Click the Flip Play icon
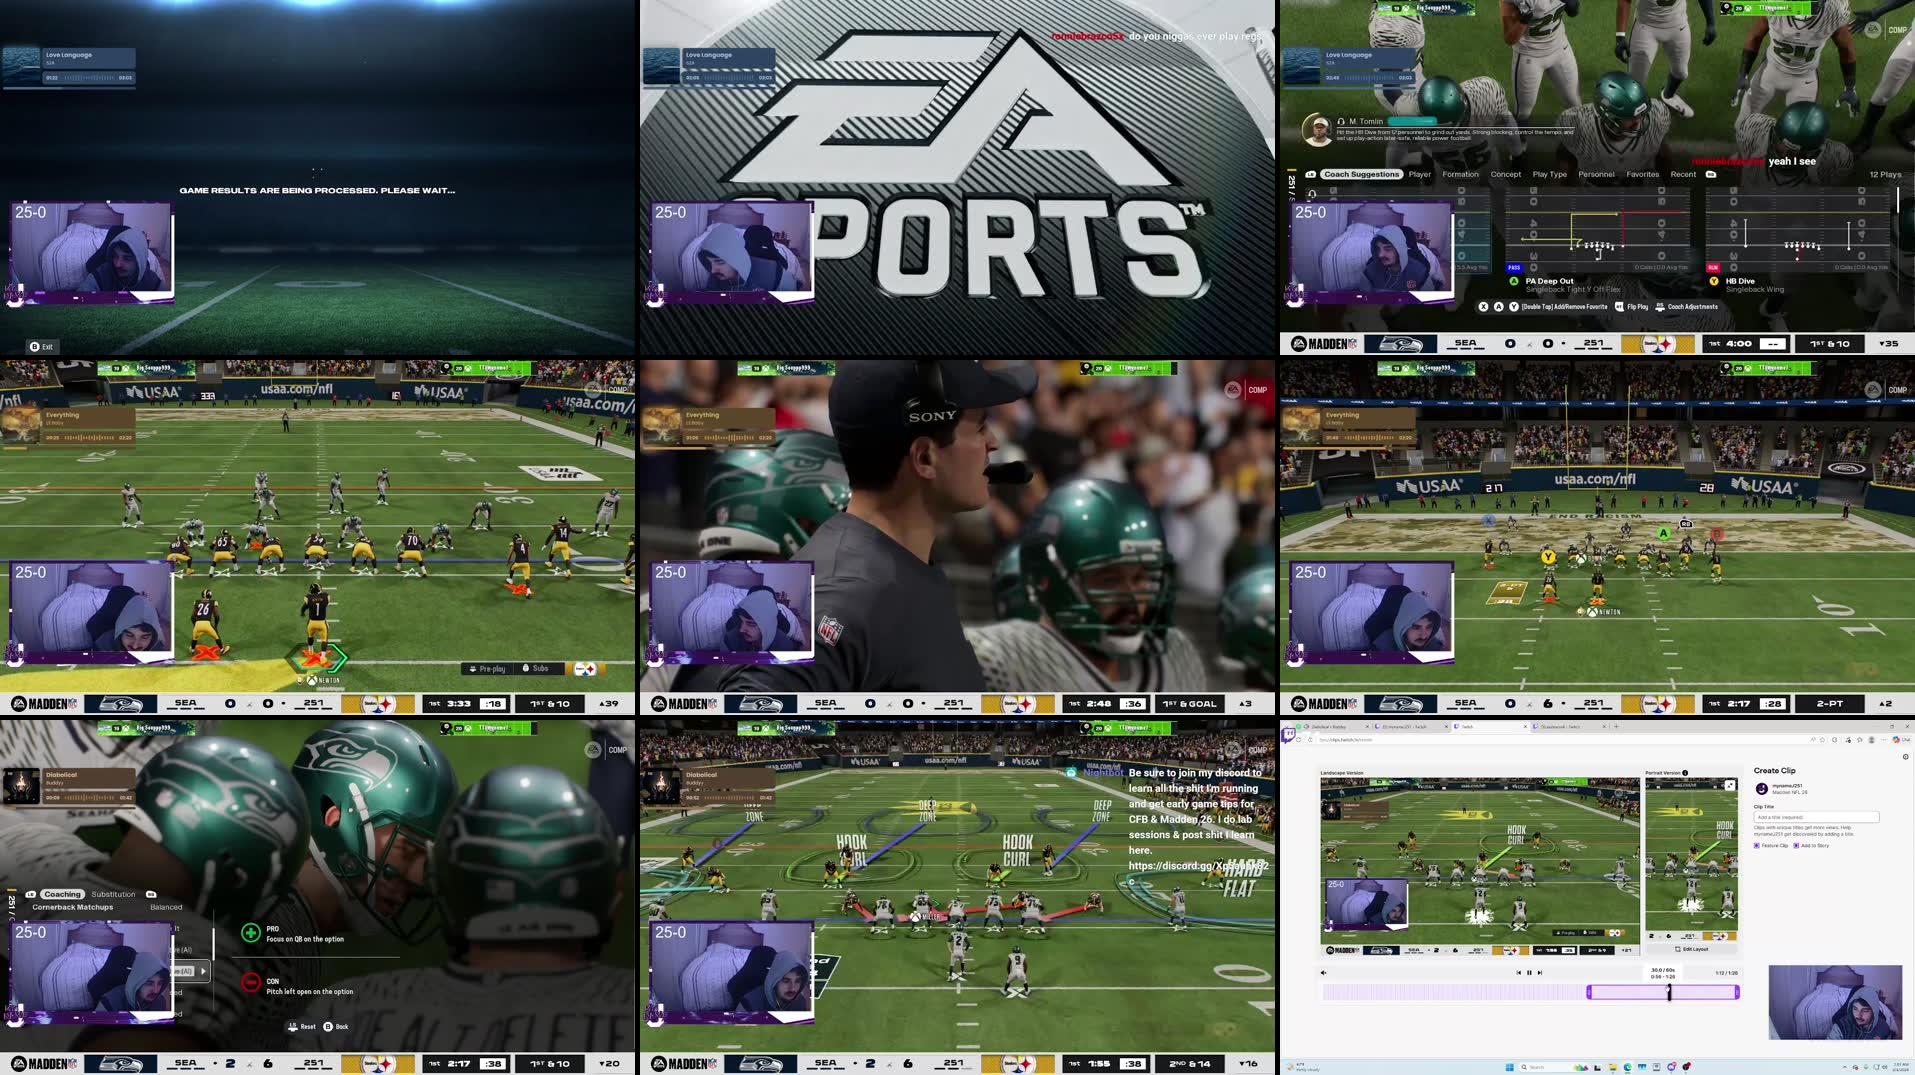The width and height of the screenshot is (1915, 1075). [x=1620, y=306]
